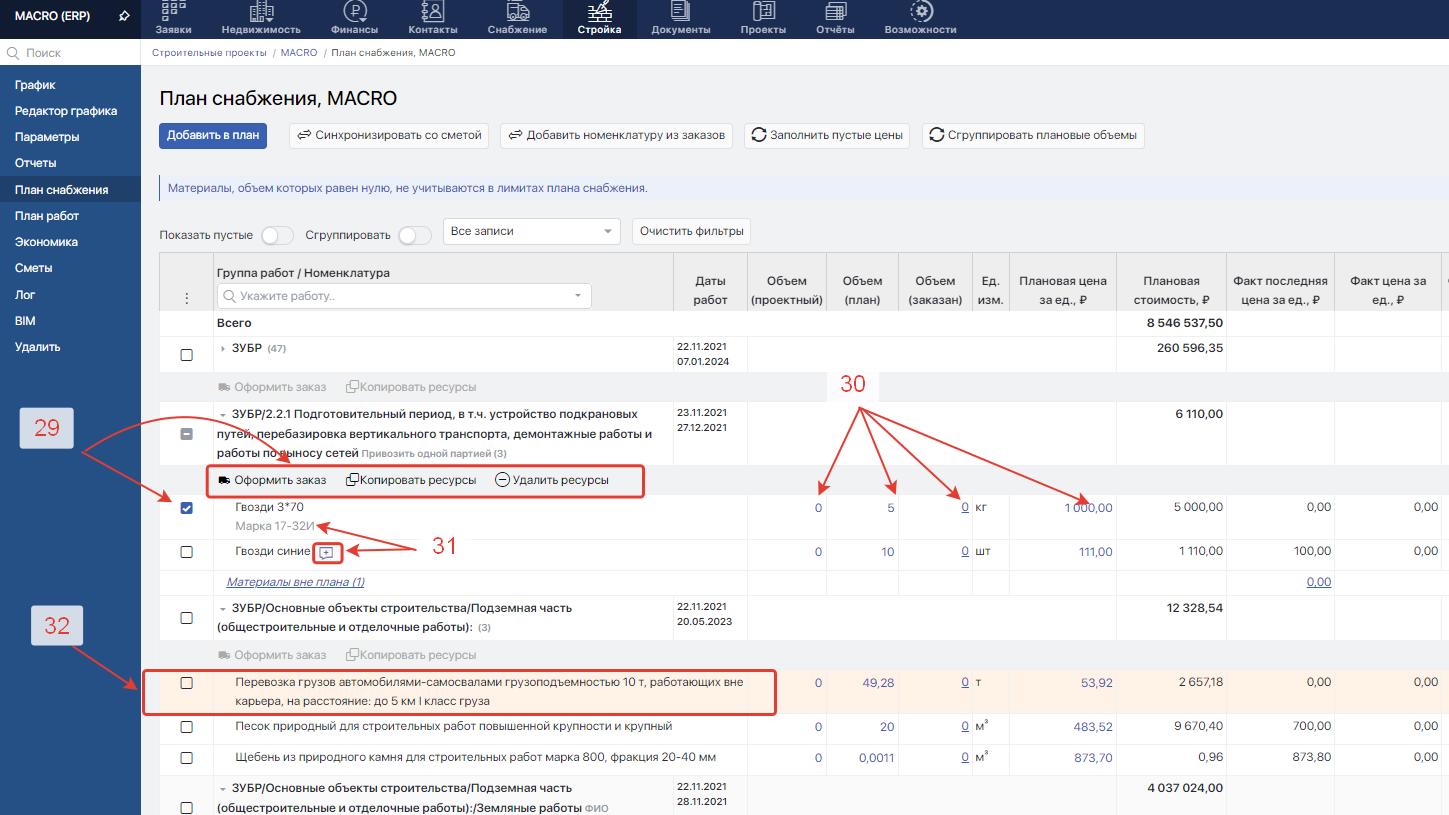Uncheck the Гвозди 3*70 checkbox
Image resolution: width=1449 pixels, height=815 pixels.
(x=186, y=508)
